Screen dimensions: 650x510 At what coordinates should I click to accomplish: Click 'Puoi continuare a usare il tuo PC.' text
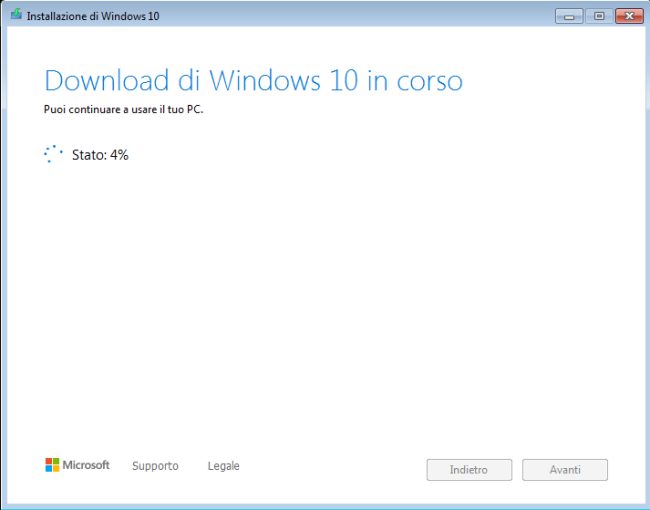[x=124, y=110]
